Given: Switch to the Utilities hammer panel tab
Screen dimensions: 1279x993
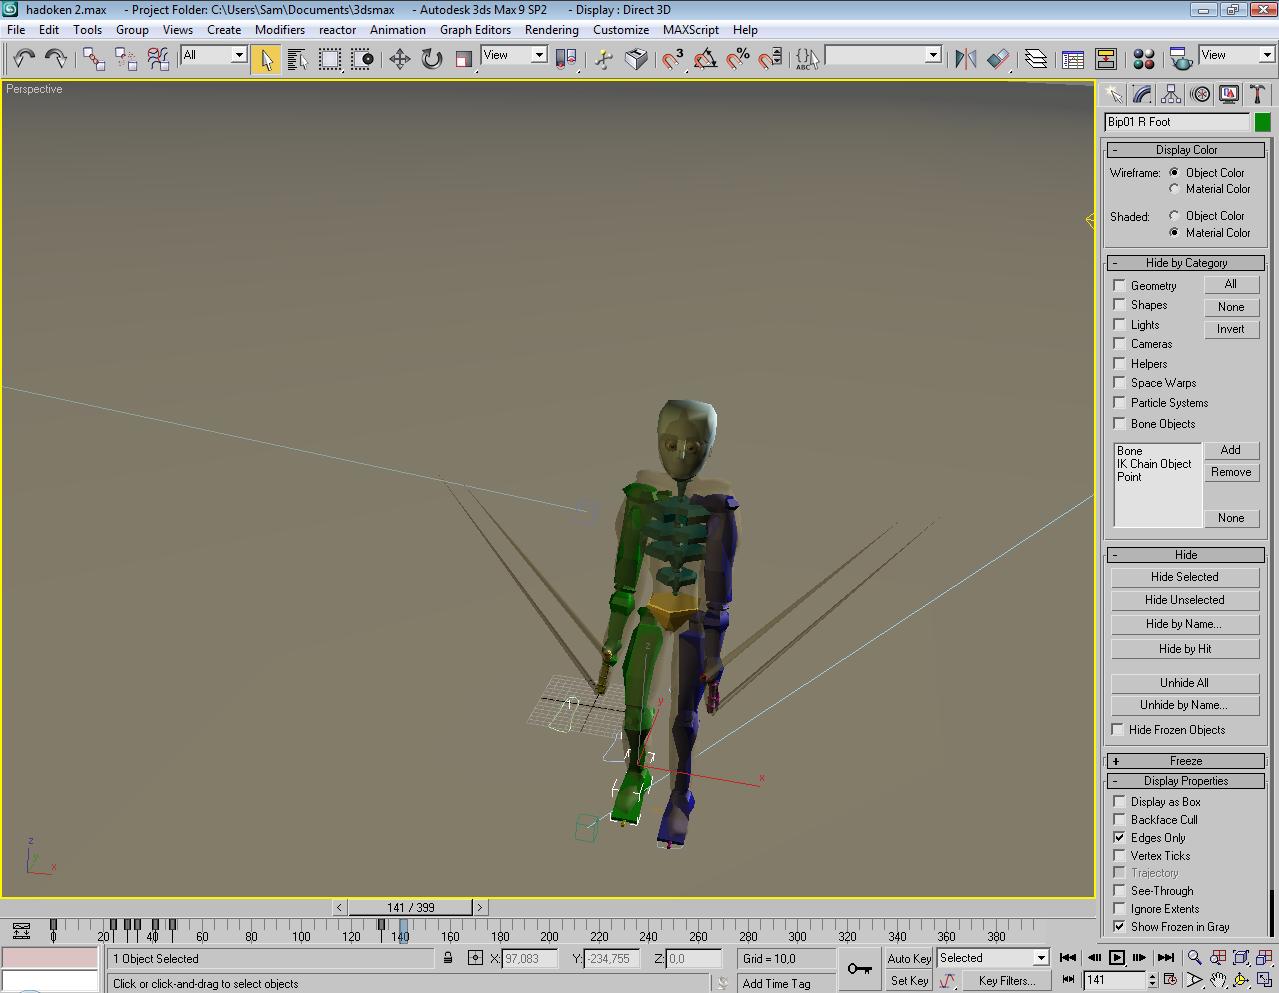Looking at the screenshot, I should pyautogui.click(x=1258, y=94).
